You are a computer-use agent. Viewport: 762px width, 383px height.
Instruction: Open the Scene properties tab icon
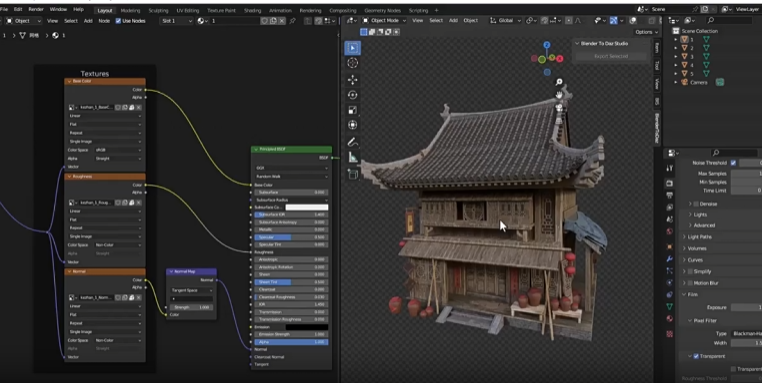(669, 220)
